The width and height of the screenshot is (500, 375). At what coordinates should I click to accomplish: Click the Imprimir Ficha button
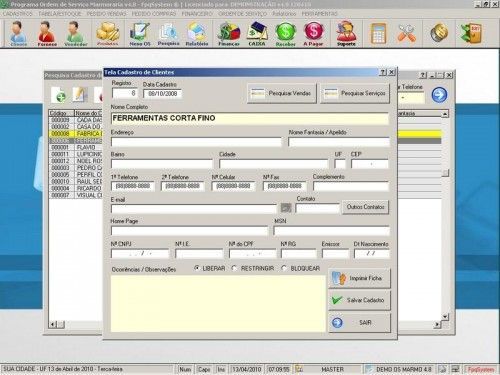pyautogui.click(x=359, y=278)
